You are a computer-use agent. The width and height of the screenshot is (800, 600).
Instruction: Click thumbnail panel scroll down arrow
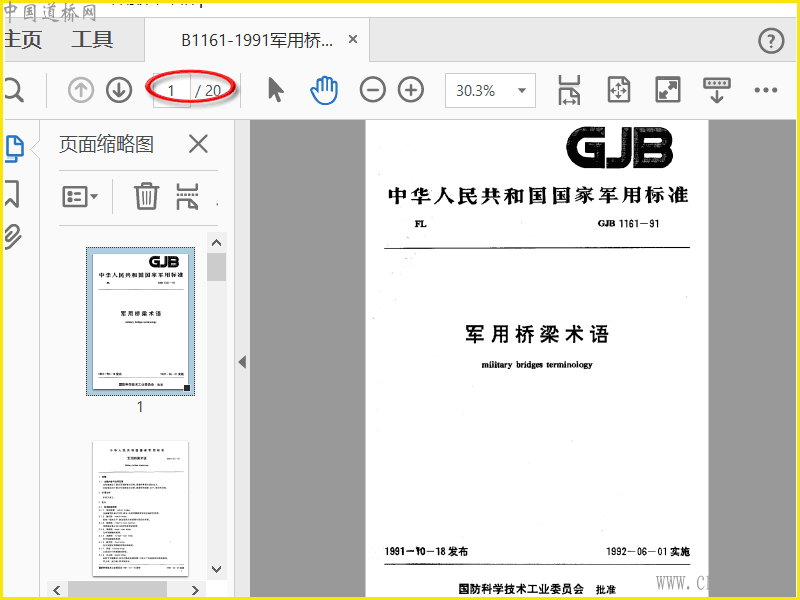[x=216, y=569]
